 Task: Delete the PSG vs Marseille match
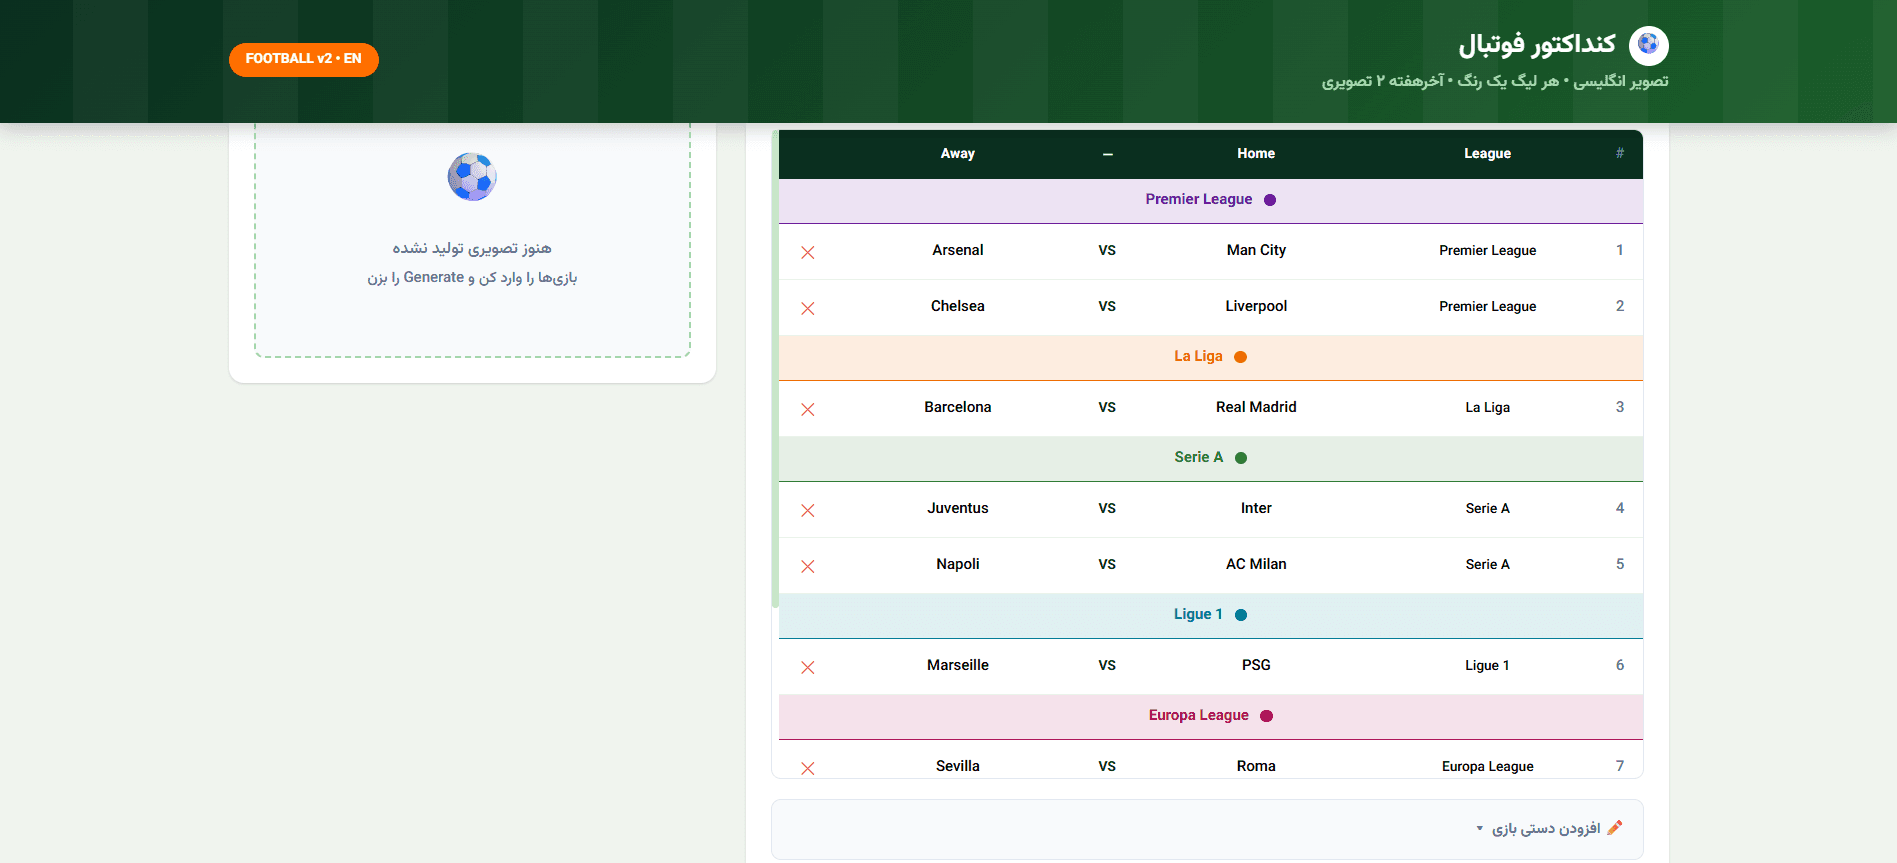click(808, 667)
